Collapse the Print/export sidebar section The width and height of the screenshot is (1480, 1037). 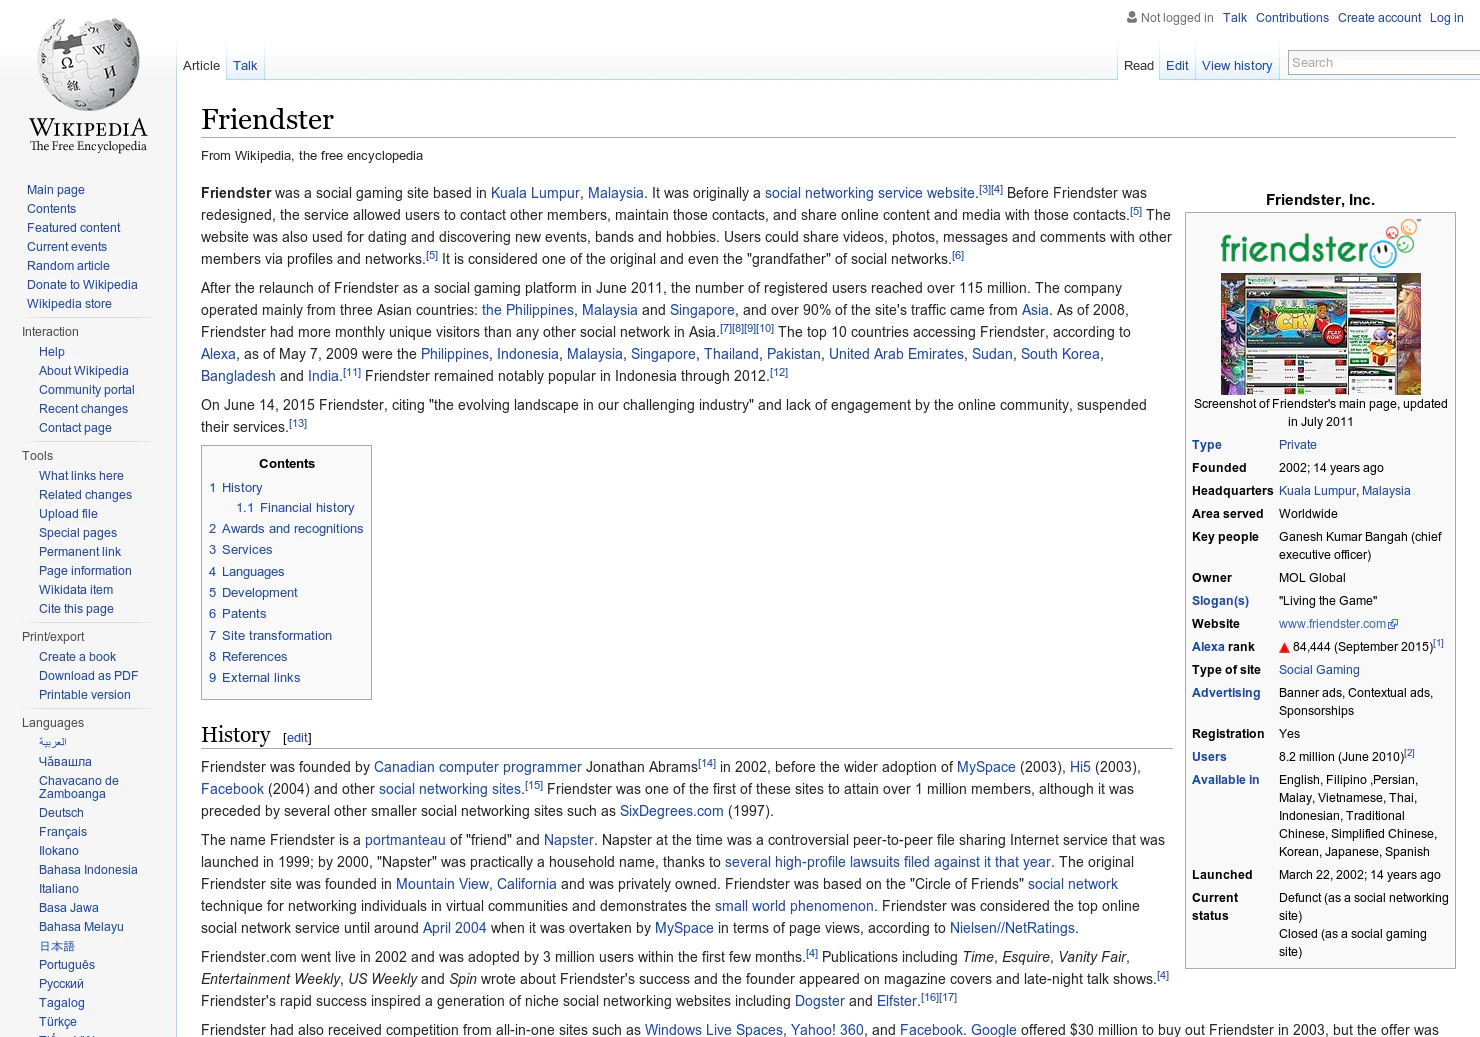click(53, 637)
